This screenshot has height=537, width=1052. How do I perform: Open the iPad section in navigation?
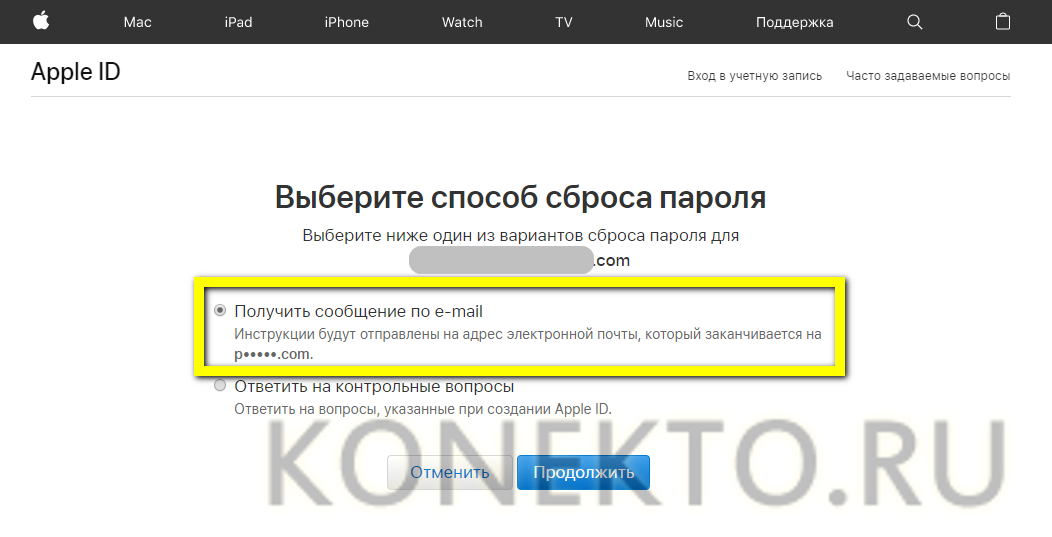point(238,22)
